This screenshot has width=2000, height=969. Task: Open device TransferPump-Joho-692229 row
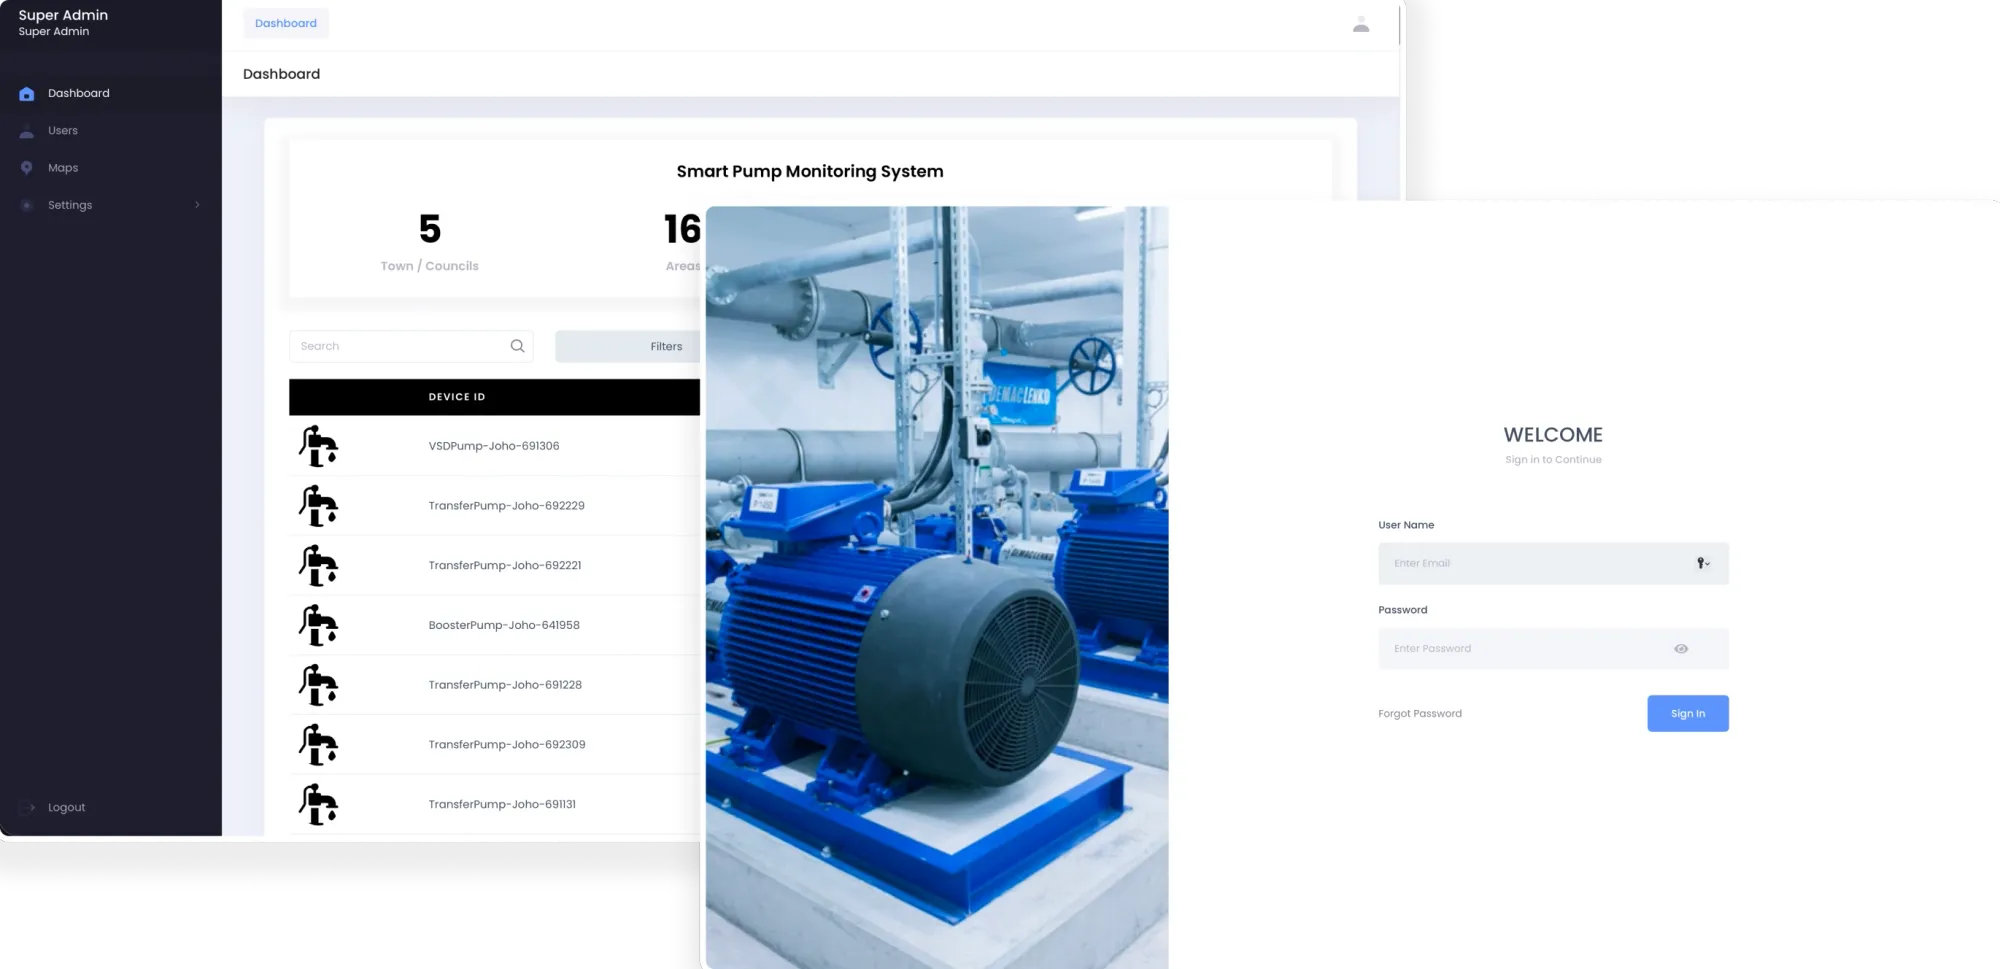[506, 506]
